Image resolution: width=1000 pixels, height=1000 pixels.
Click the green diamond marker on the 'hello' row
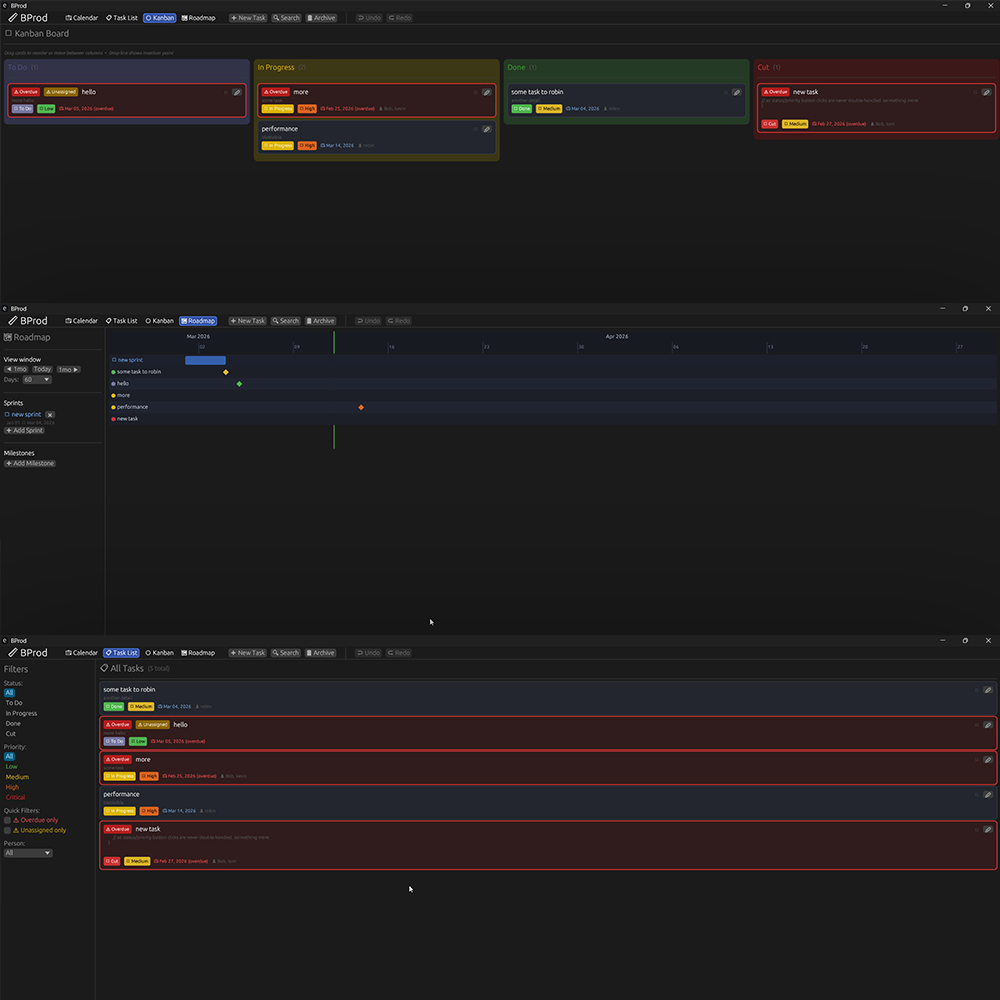tap(240, 383)
